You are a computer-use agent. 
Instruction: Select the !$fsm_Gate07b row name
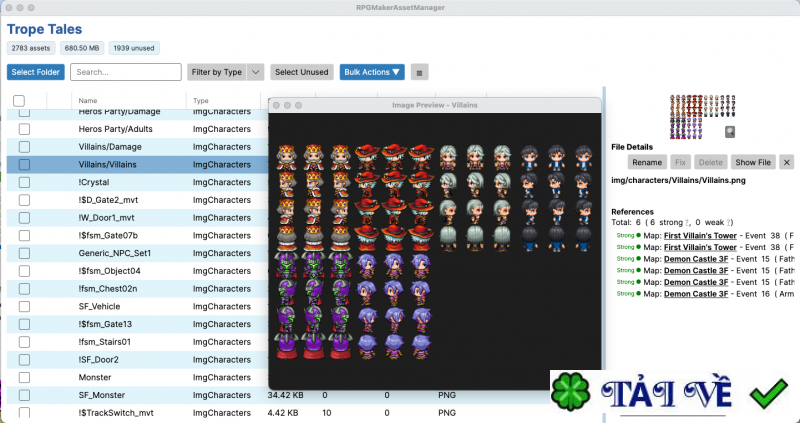108,236
